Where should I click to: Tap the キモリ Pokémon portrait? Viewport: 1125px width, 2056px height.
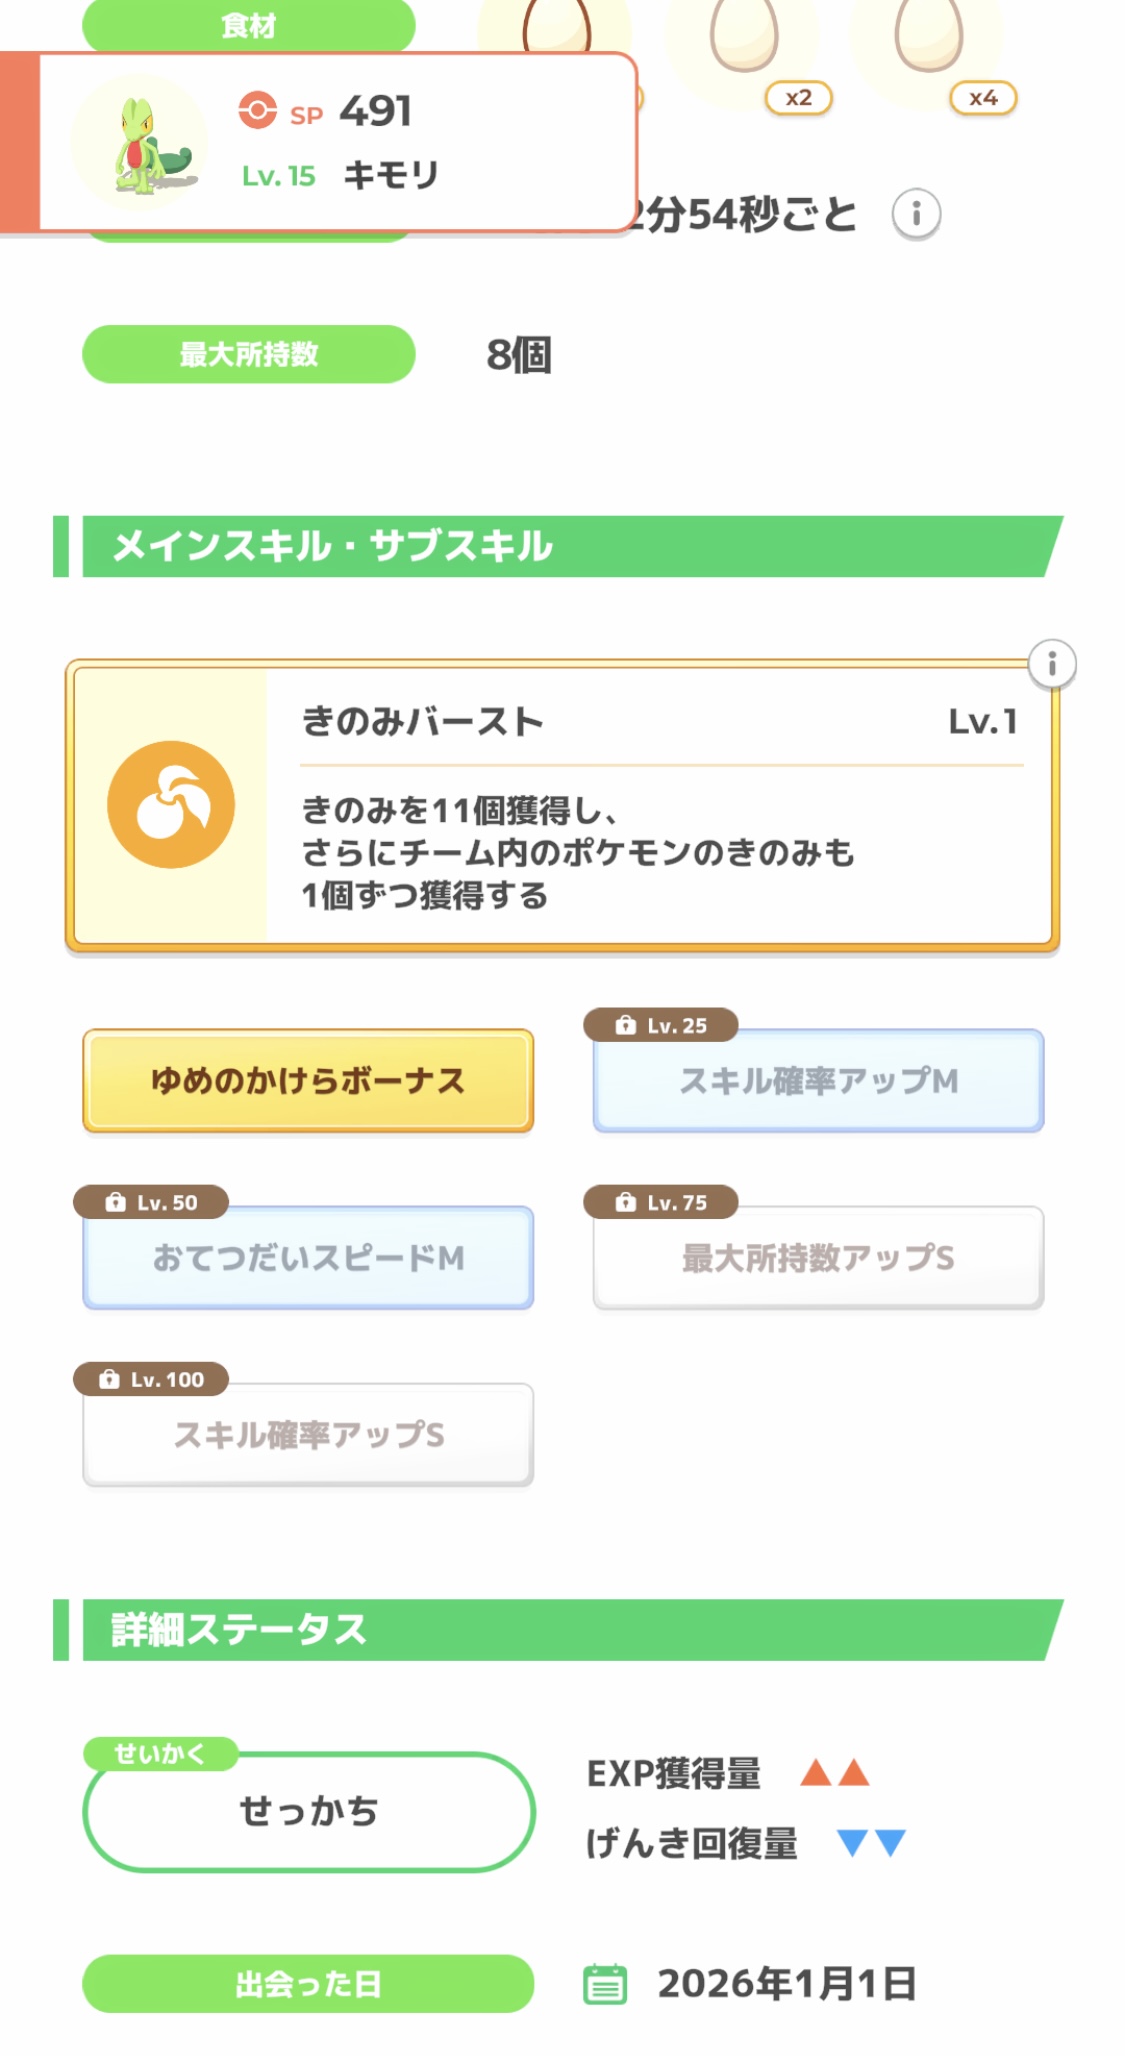point(141,143)
